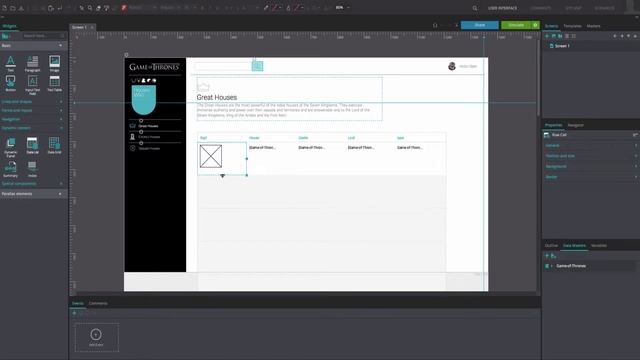Collapse the Basic widgets section

pyautogui.click(x=60, y=46)
